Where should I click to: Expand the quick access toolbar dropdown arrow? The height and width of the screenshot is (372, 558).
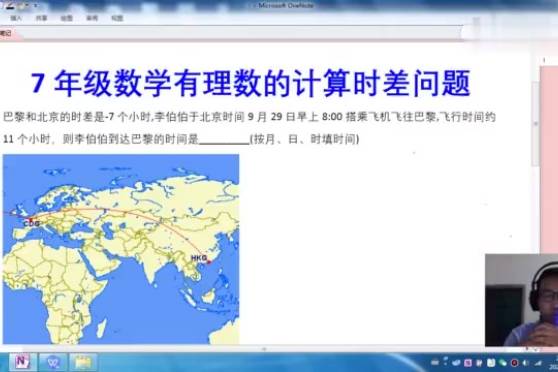click(x=36, y=6)
